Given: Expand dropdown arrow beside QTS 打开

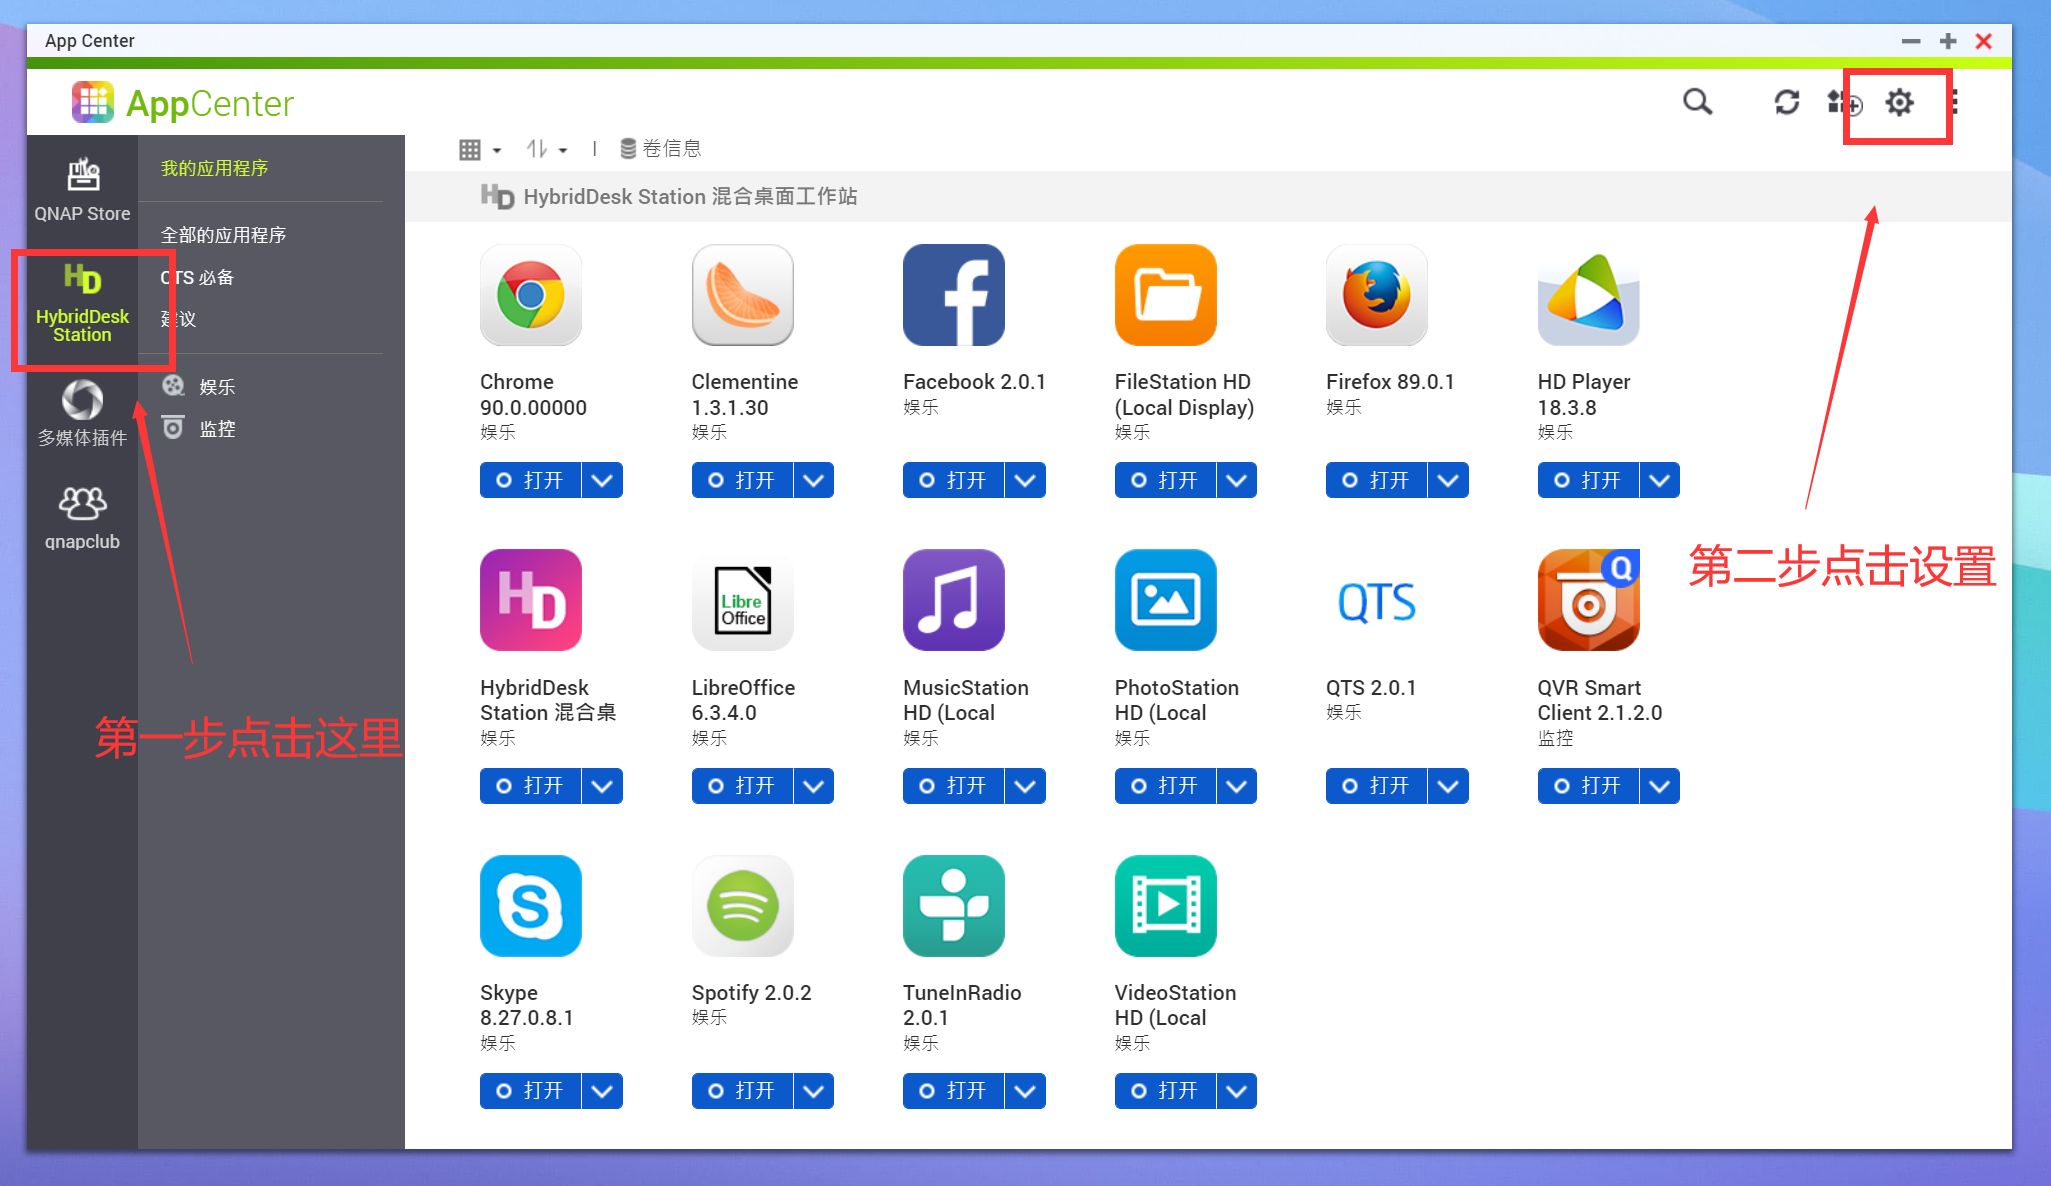Looking at the screenshot, I should click(x=1448, y=786).
